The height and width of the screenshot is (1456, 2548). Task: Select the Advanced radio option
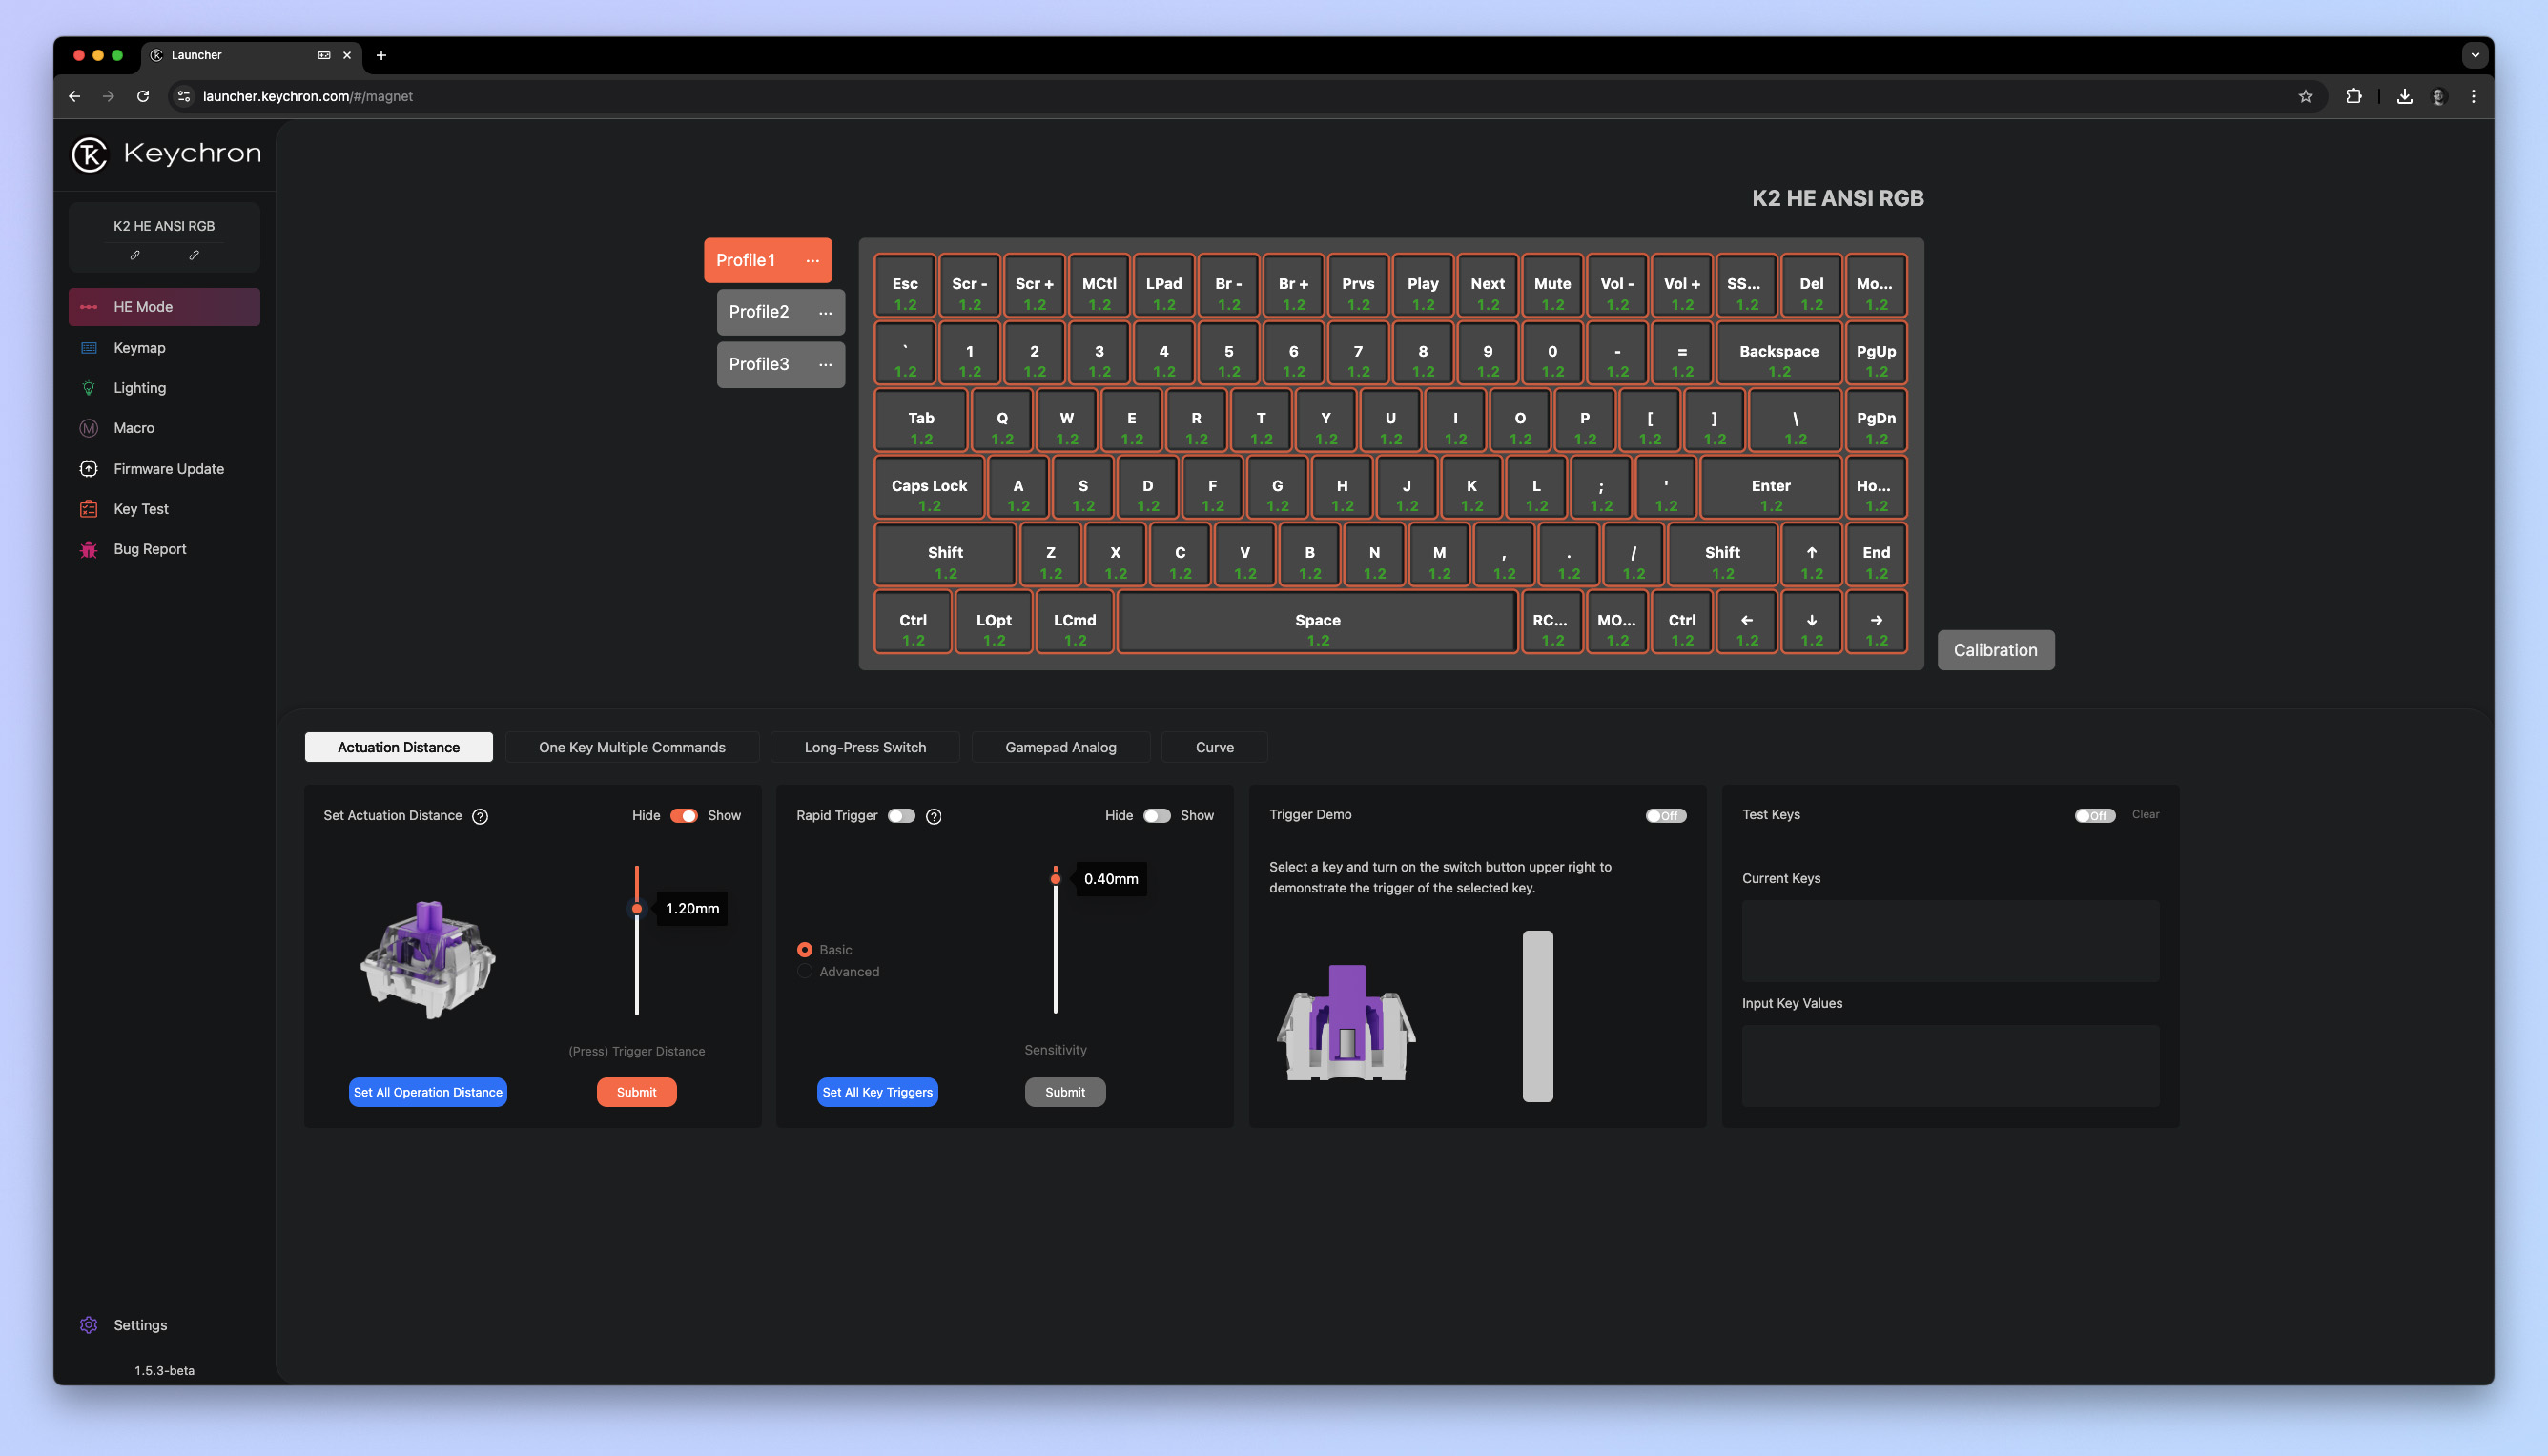(805, 972)
